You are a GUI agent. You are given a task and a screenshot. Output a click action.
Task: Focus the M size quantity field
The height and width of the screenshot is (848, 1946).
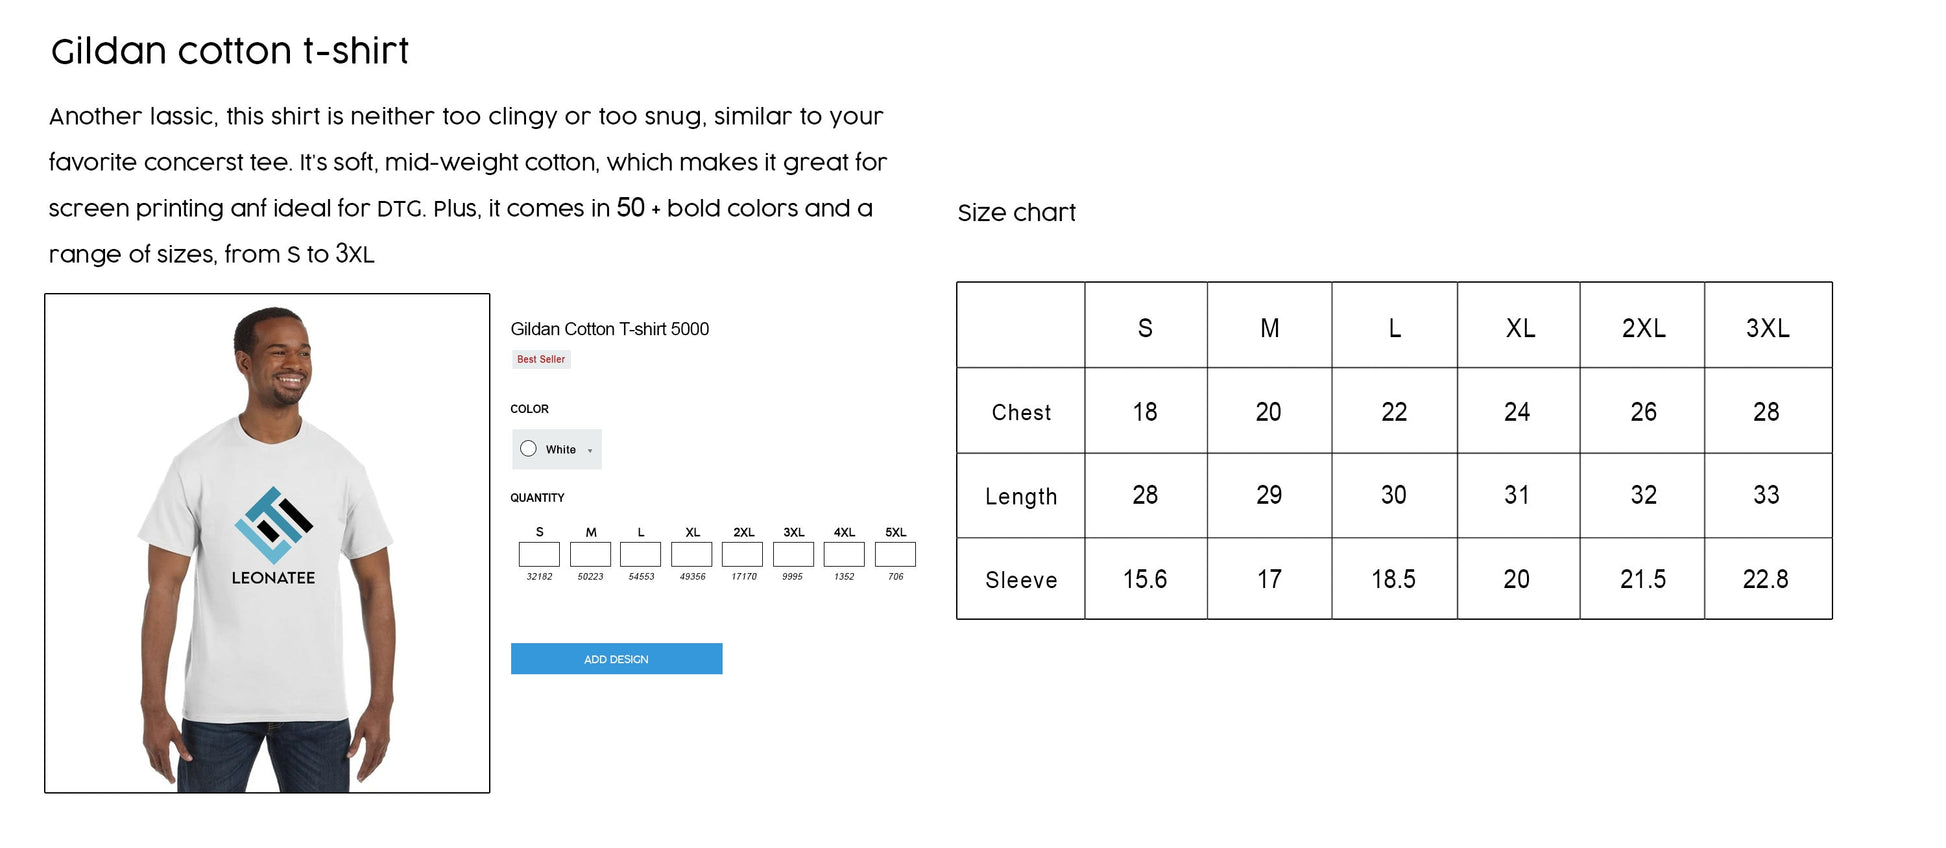(x=590, y=554)
